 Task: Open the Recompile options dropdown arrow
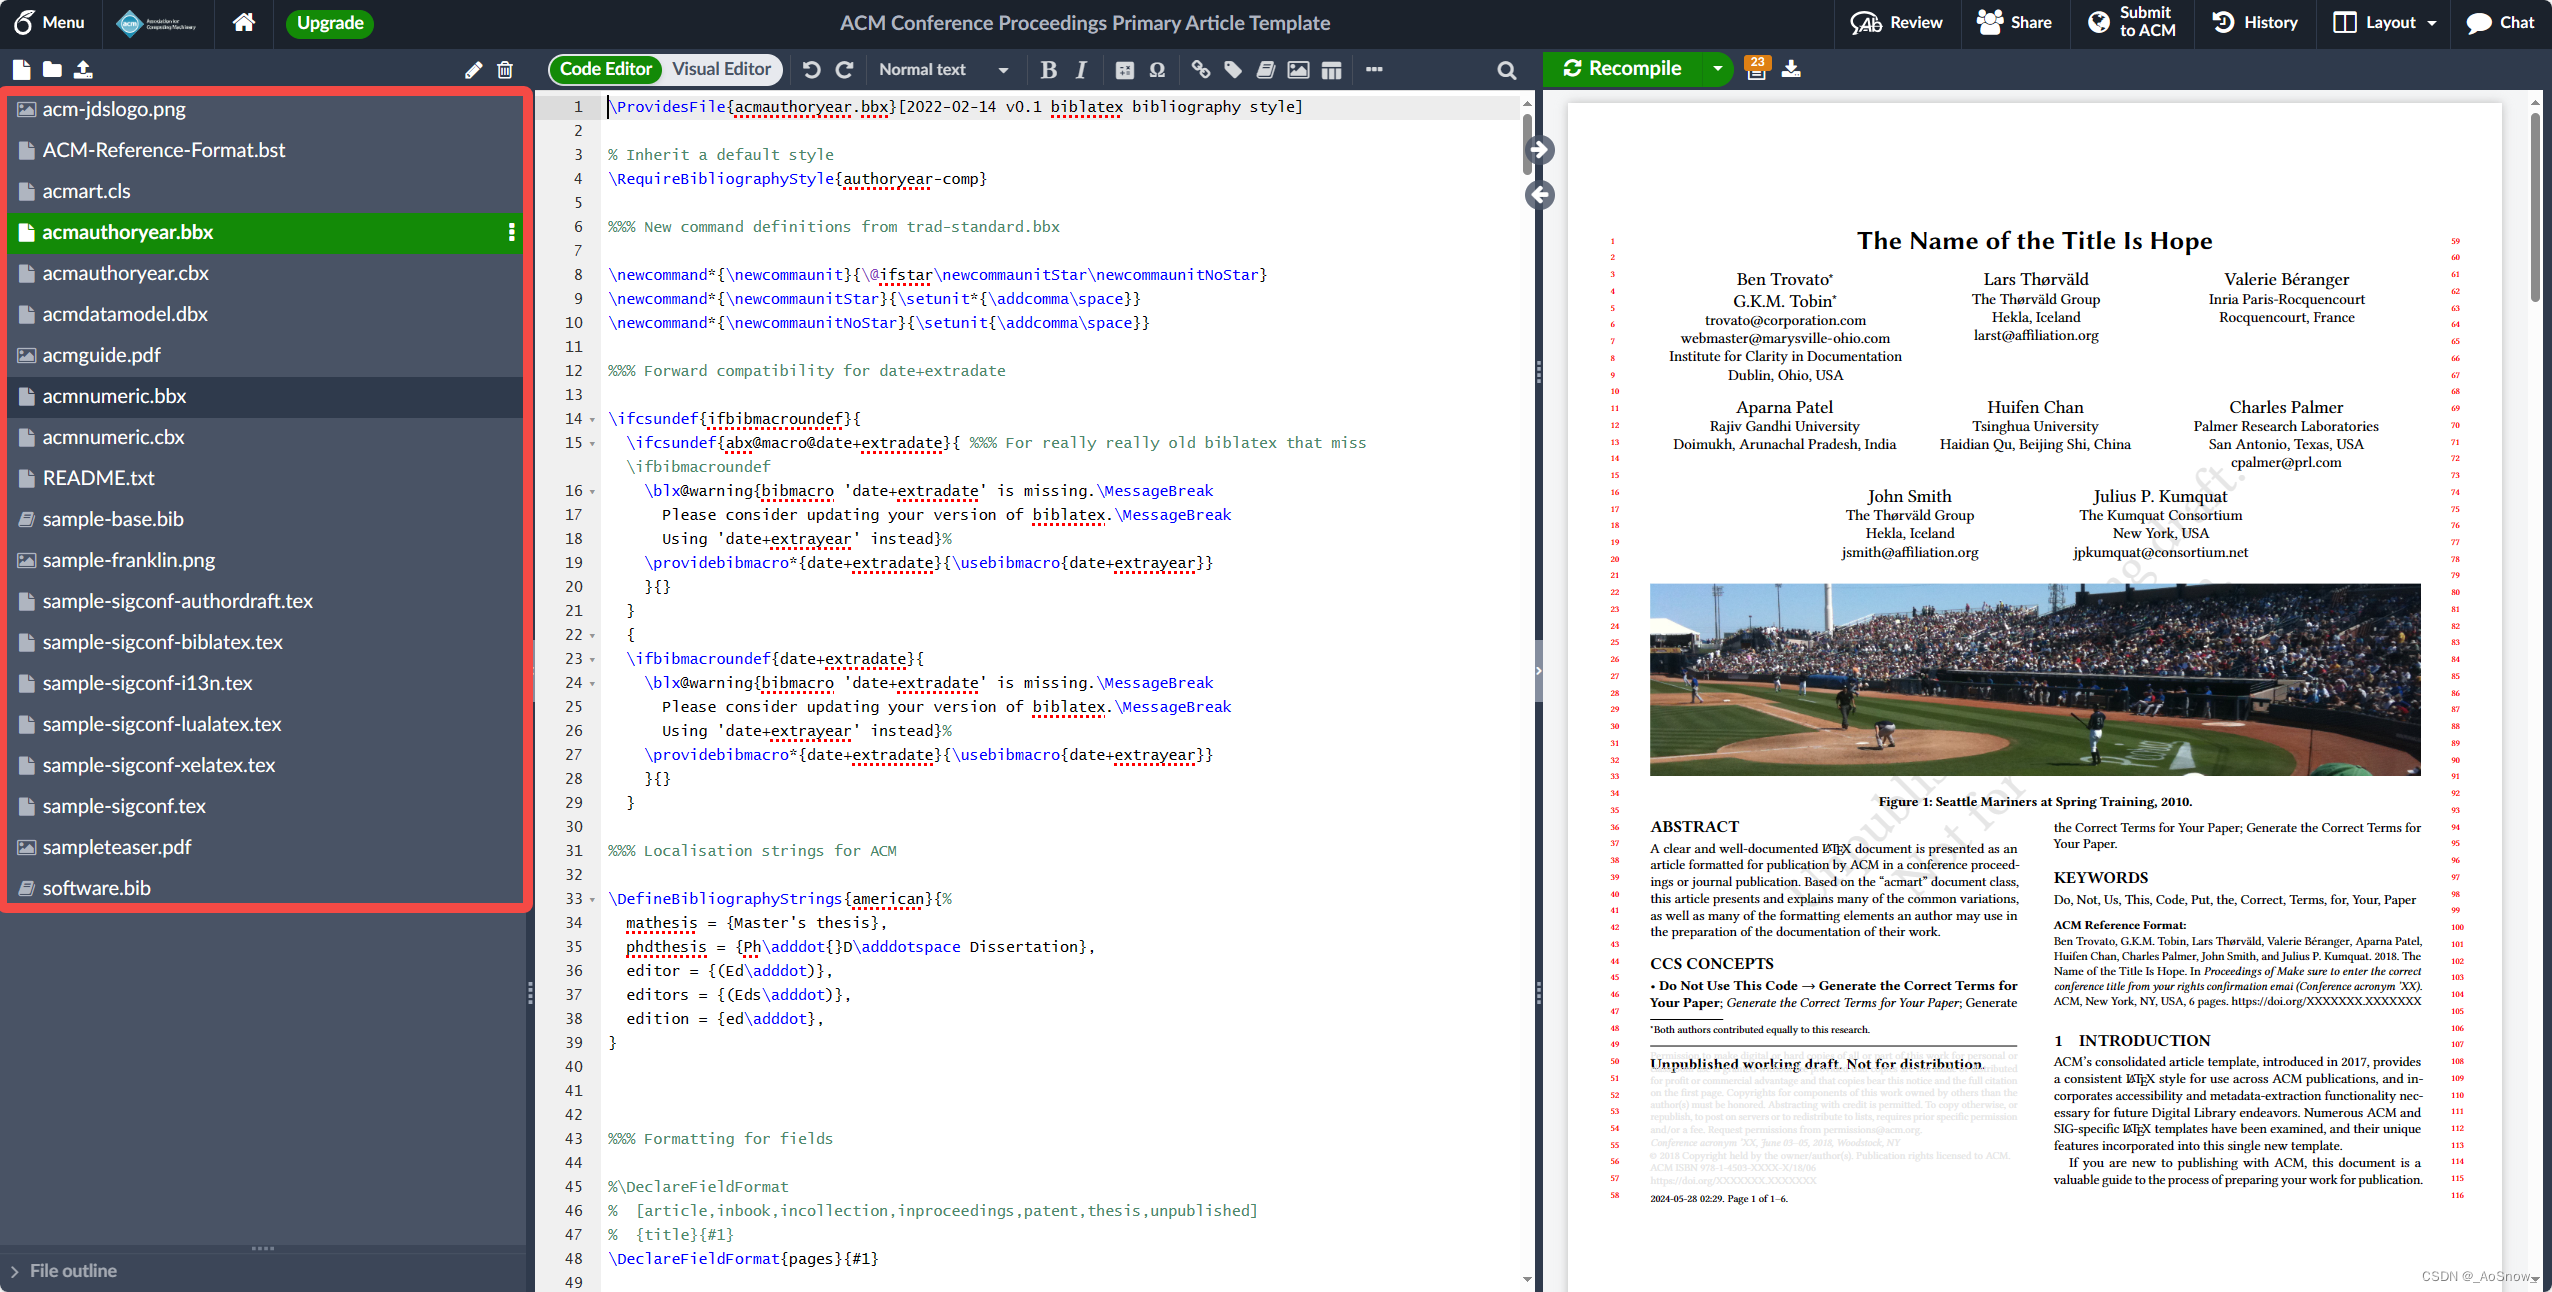[x=1717, y=69]
